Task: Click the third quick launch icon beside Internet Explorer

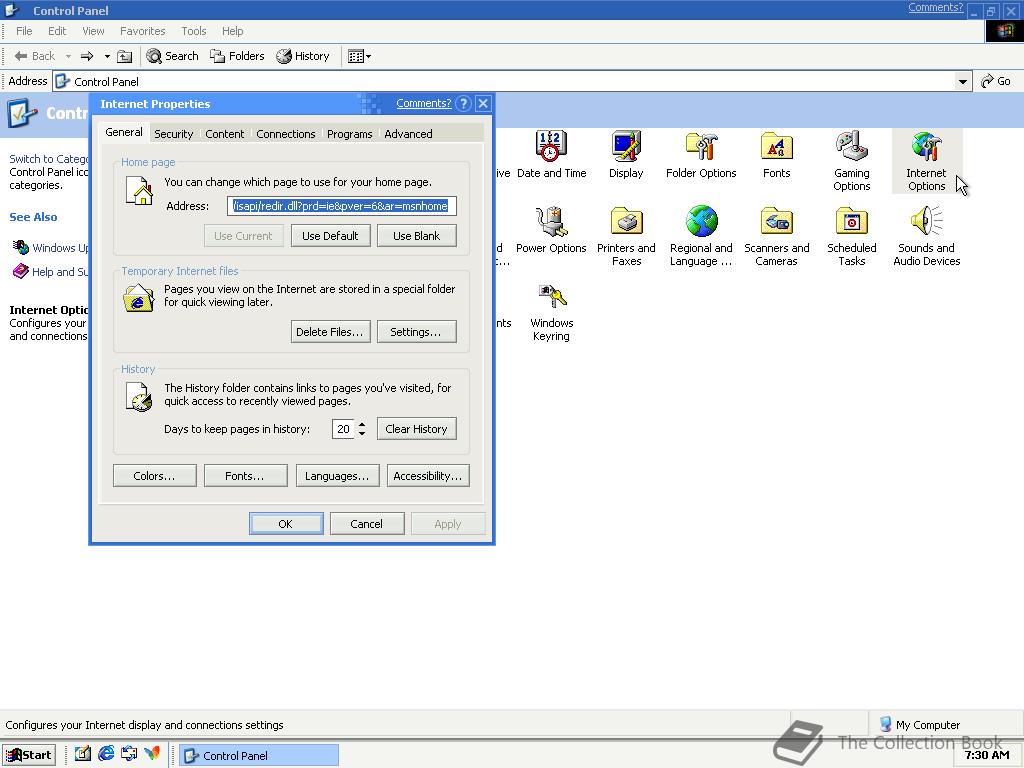Action: (129, 754)
